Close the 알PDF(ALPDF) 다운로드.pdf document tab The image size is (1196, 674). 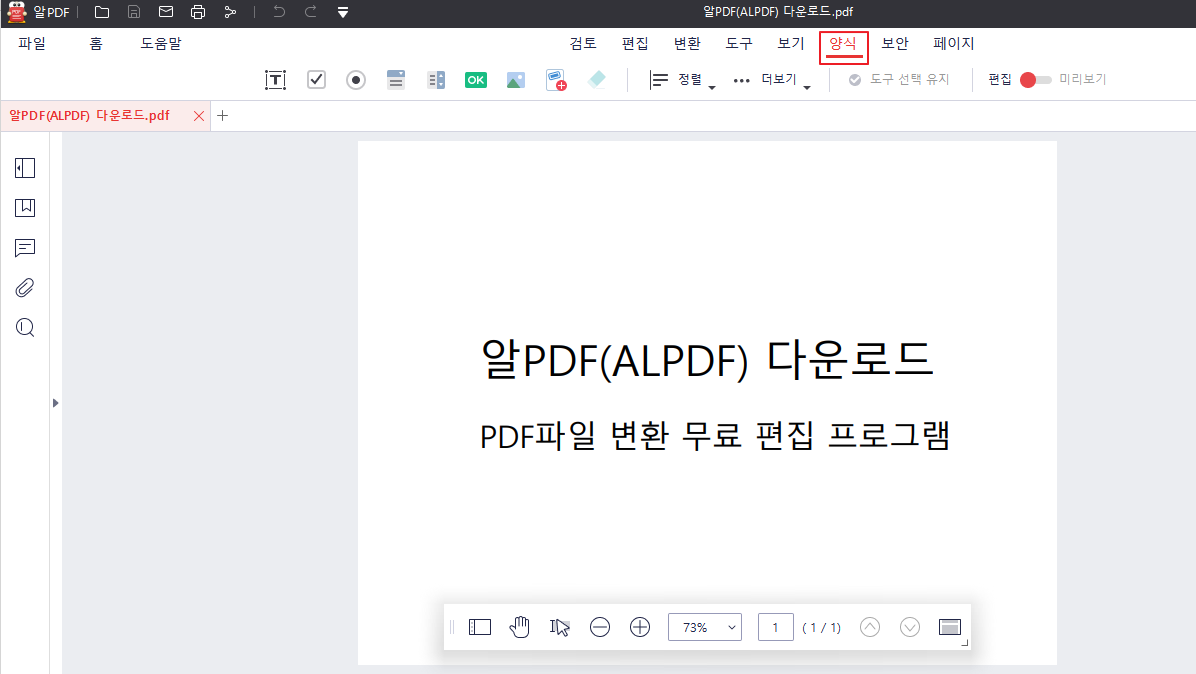(199, 115)
